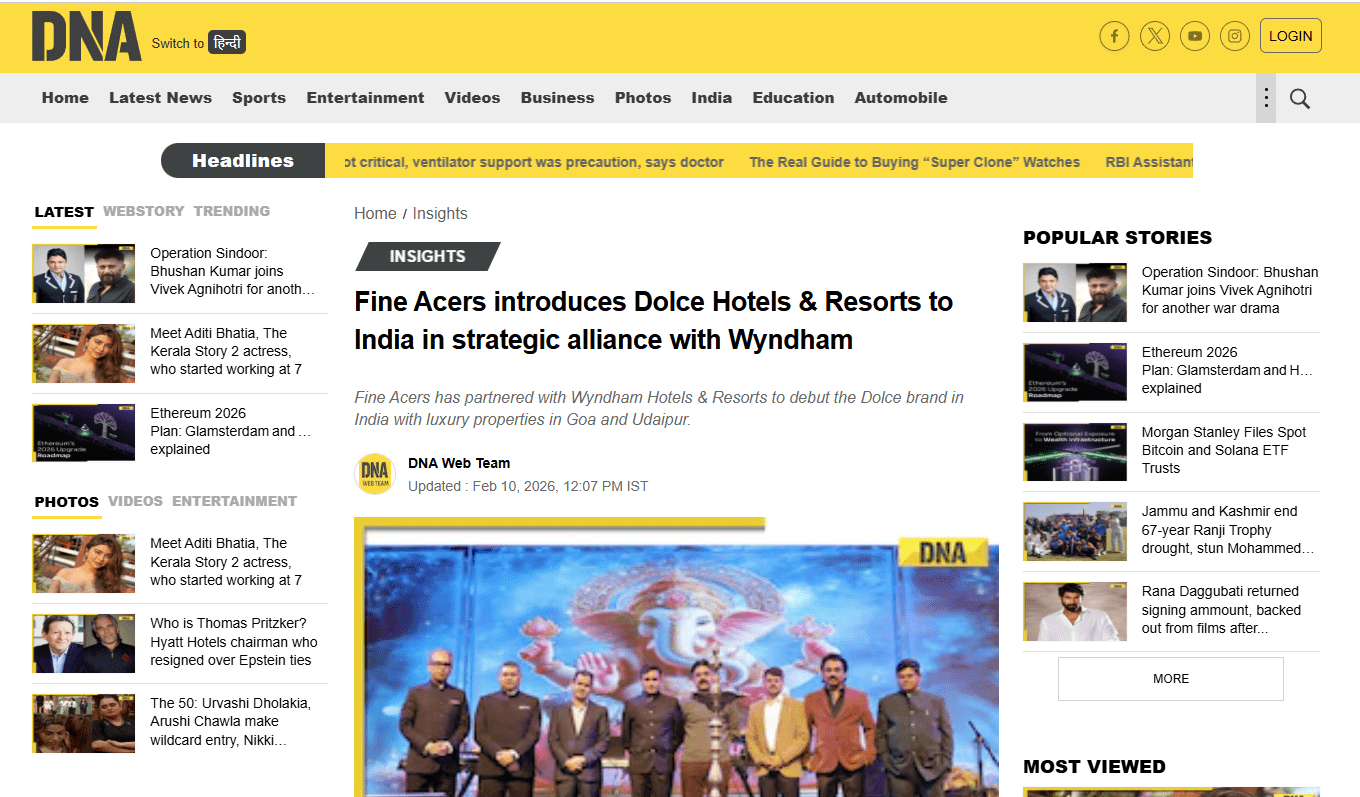Switch site language to Hindi
This screenshot has height=797, width=1360.
(227, 43)
